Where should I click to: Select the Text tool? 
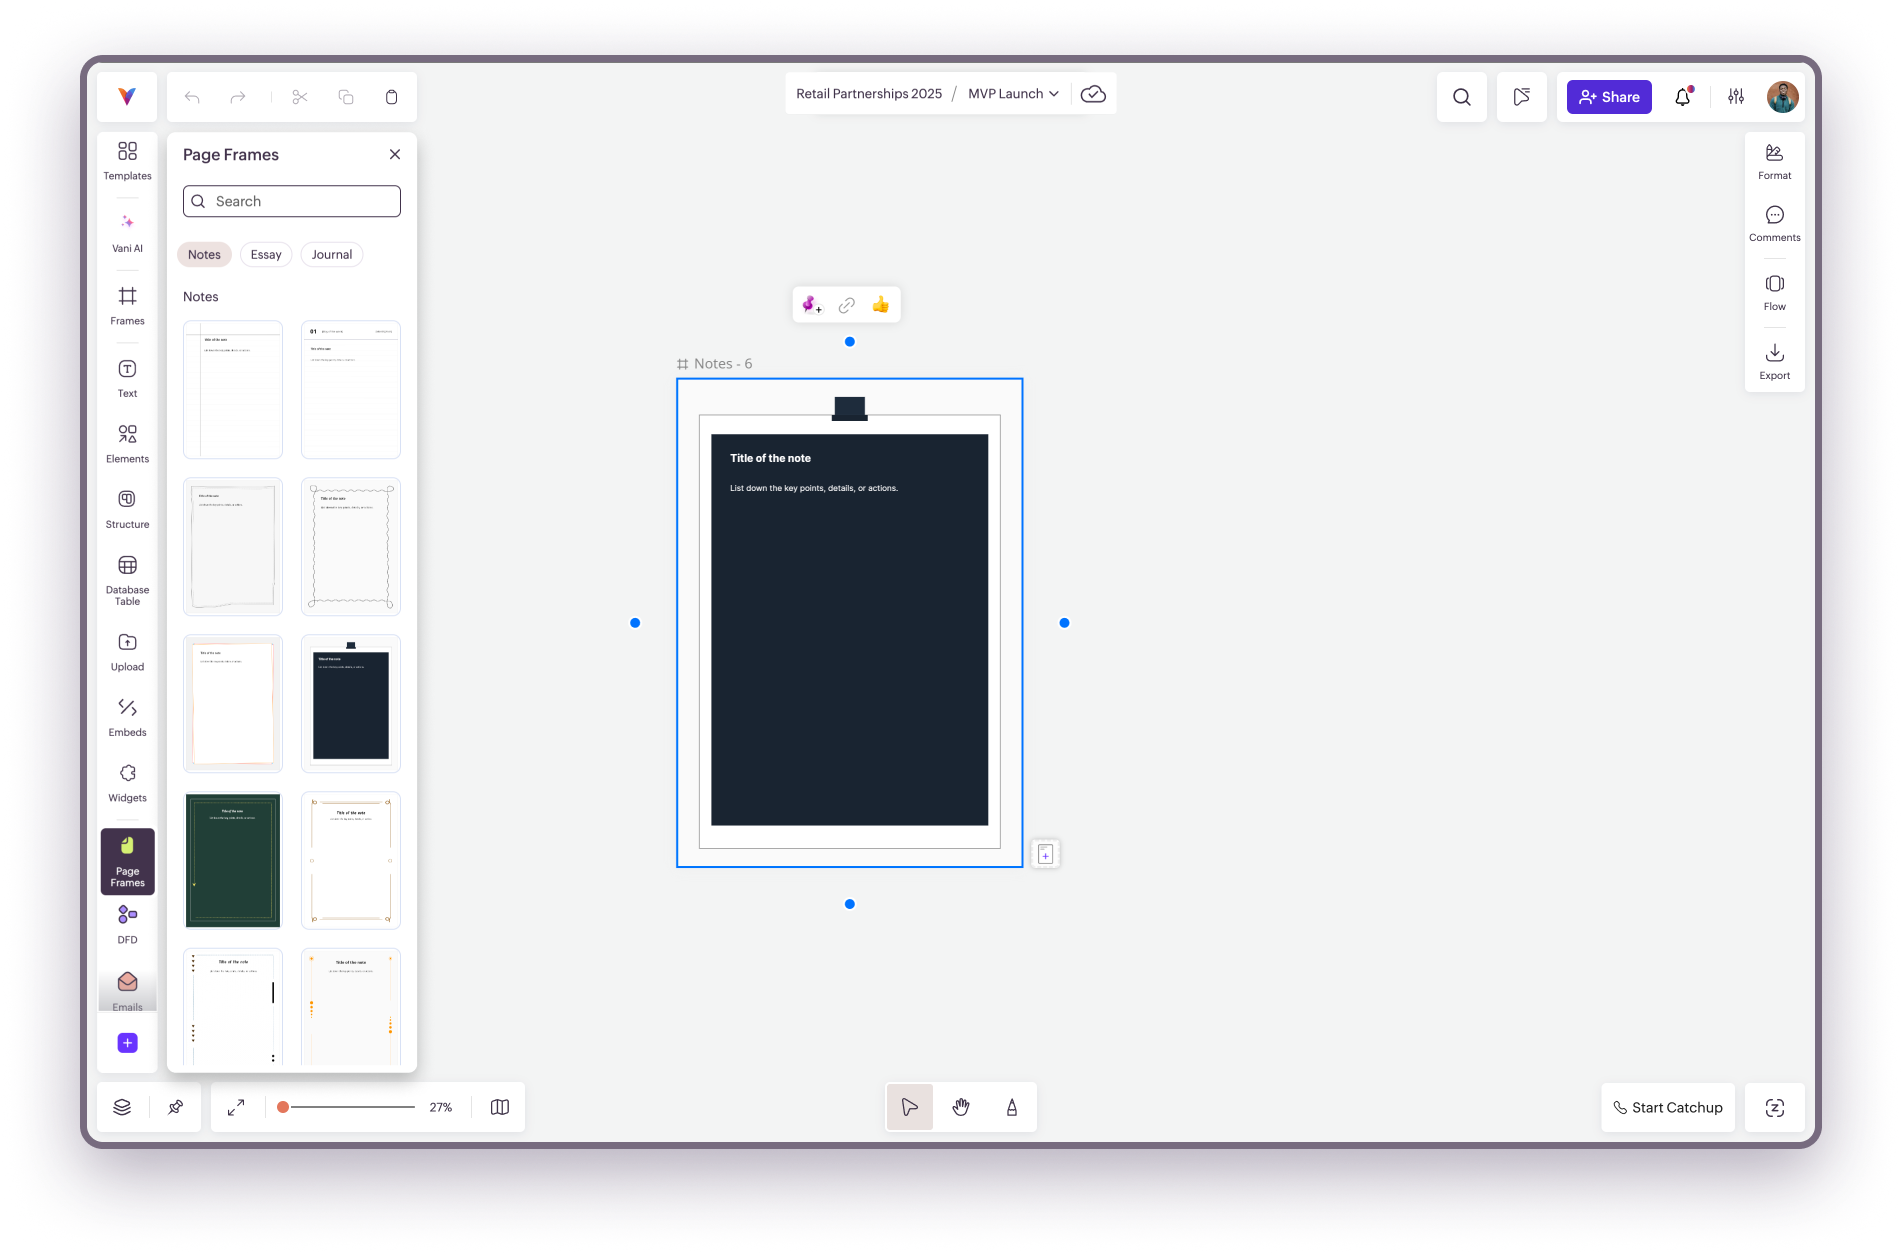click(x=127, y=379)
